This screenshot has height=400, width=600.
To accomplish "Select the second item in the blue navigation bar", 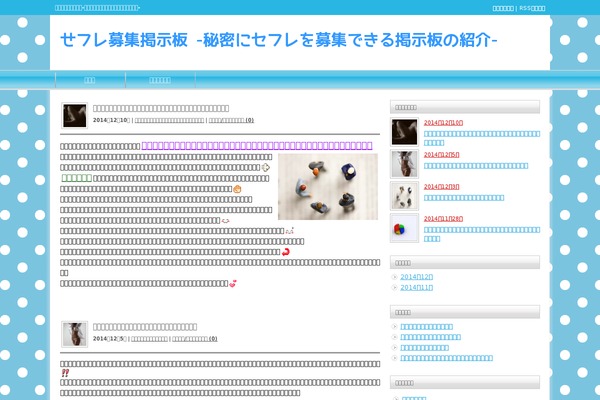I will tap(160, 80).
